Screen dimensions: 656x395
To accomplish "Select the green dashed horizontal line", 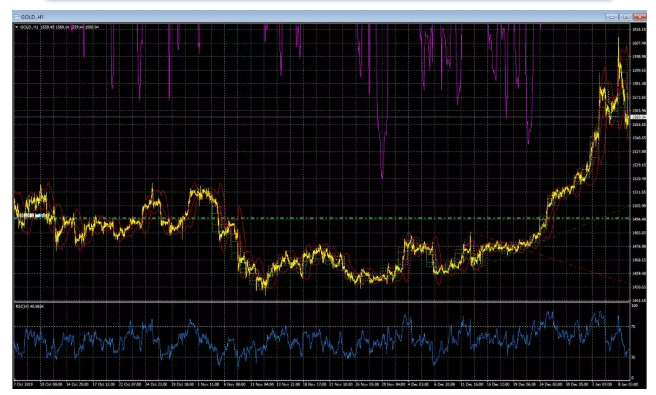I will tap(322, 218).
